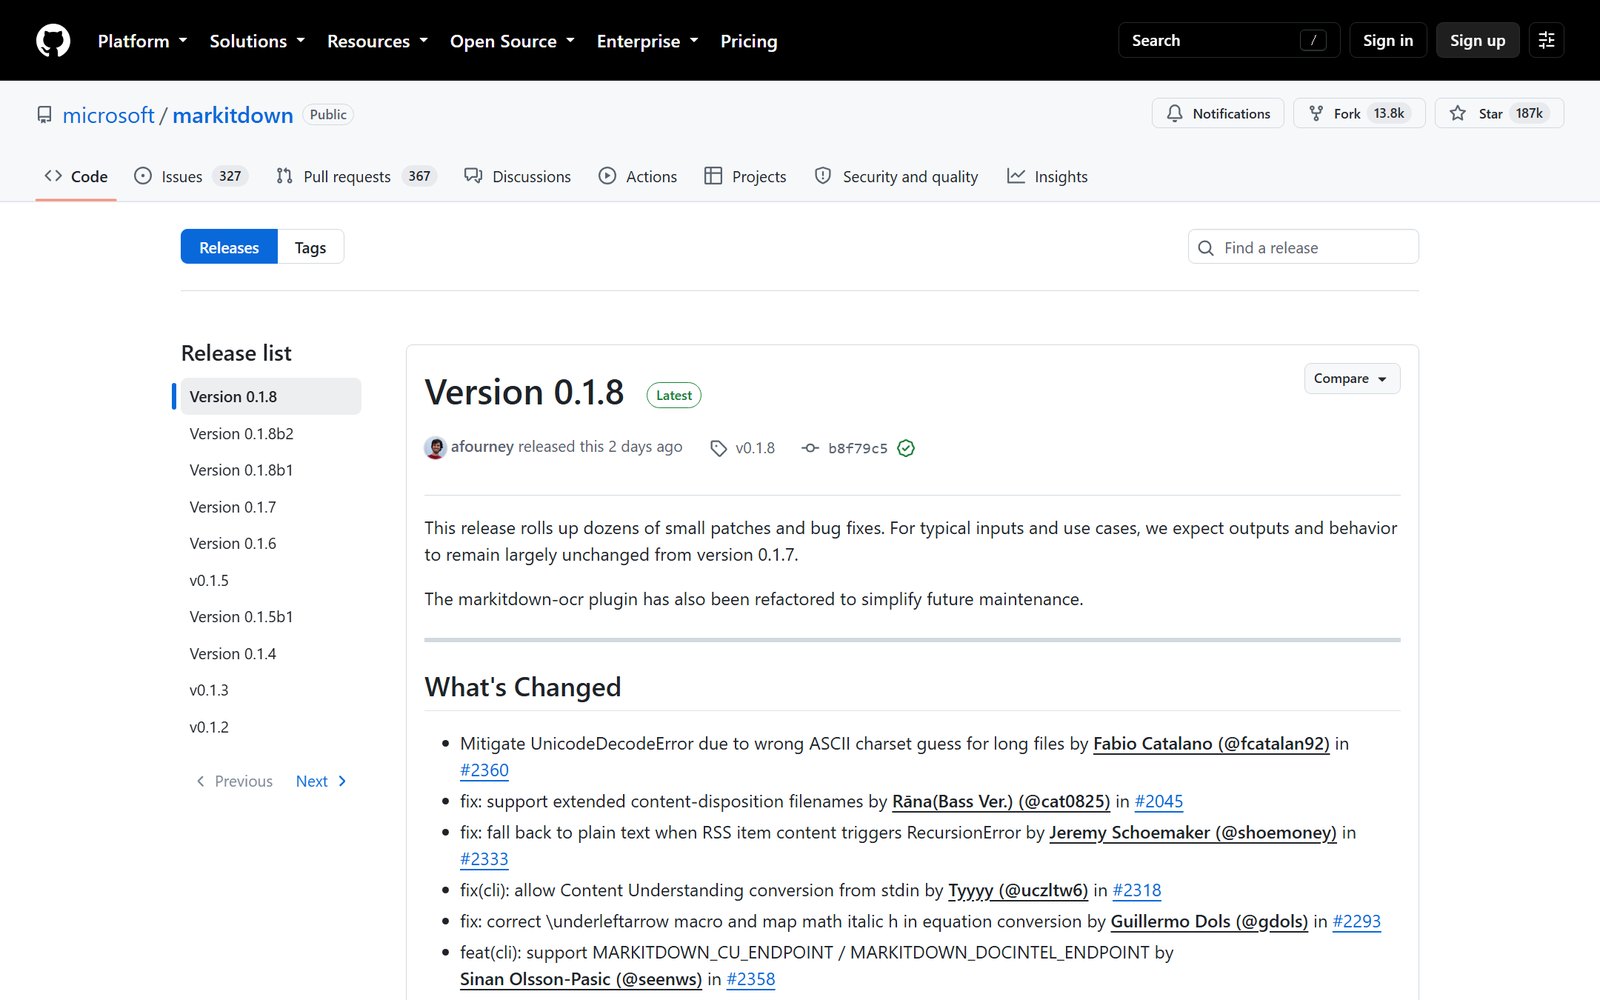The height and width of the screenshot is (1000, 1600).
Task: Open the Resources dropdown
Action: tap(377, 41)
